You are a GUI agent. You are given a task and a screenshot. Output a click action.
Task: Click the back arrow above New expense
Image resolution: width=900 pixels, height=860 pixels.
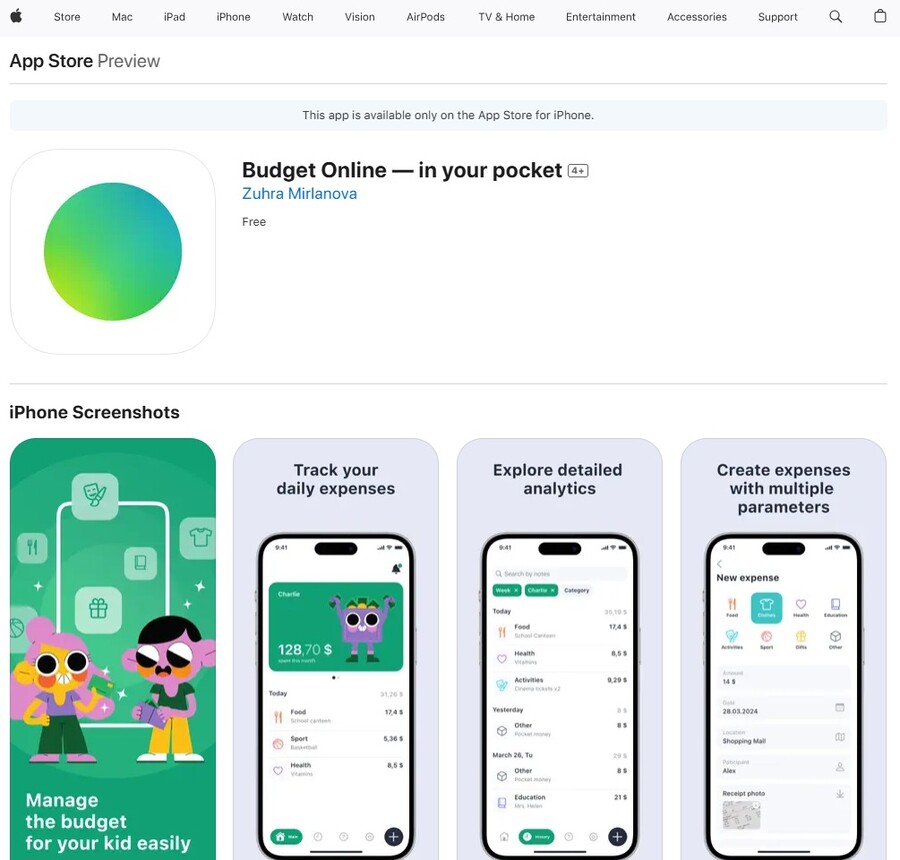[719, 564]
